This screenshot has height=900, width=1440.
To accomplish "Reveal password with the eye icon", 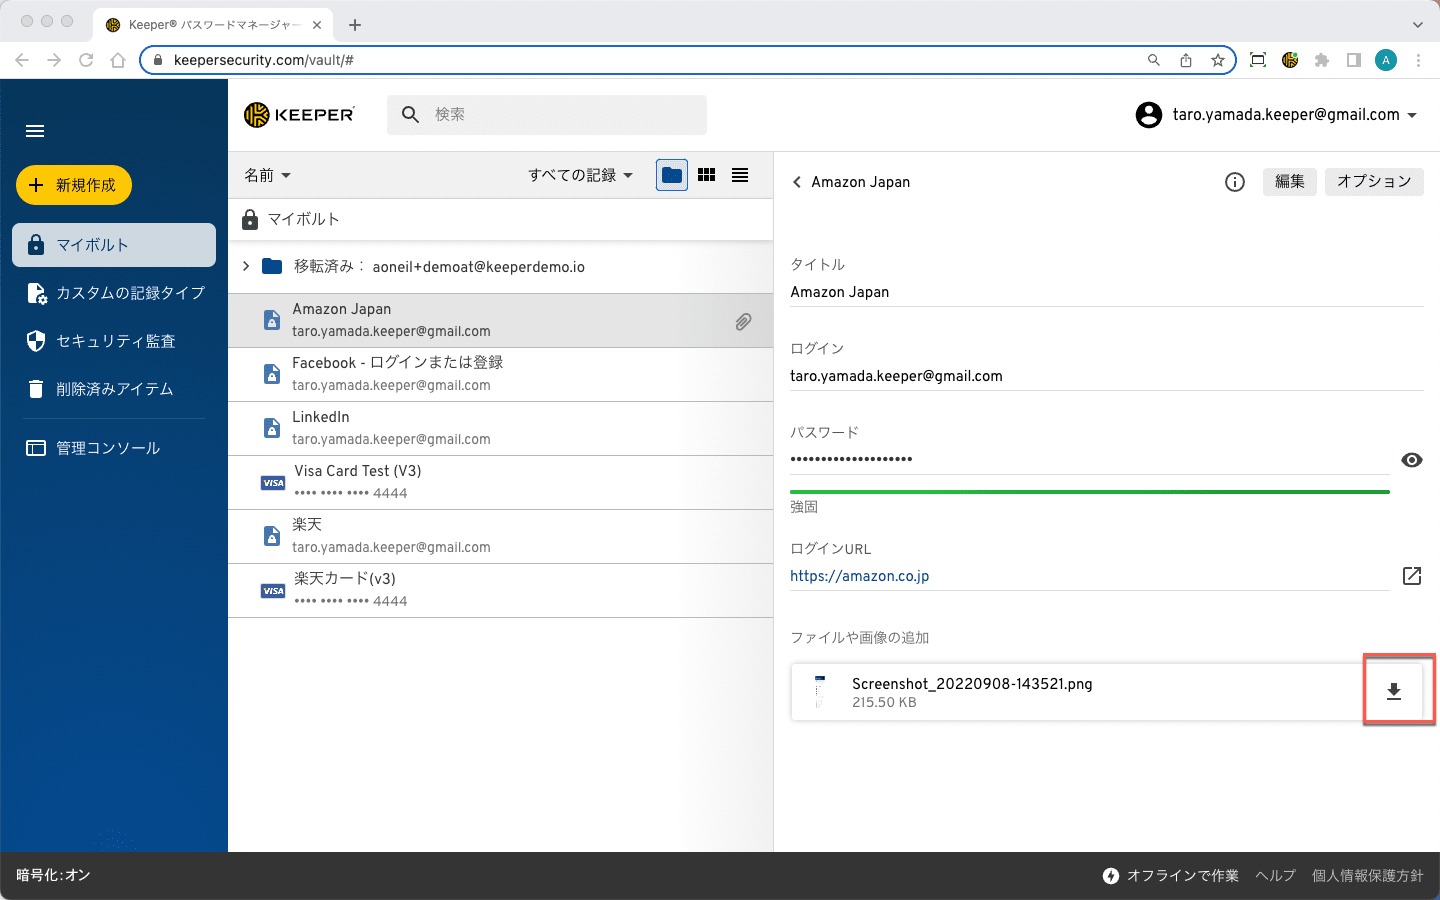I will tap(1411, 460).
